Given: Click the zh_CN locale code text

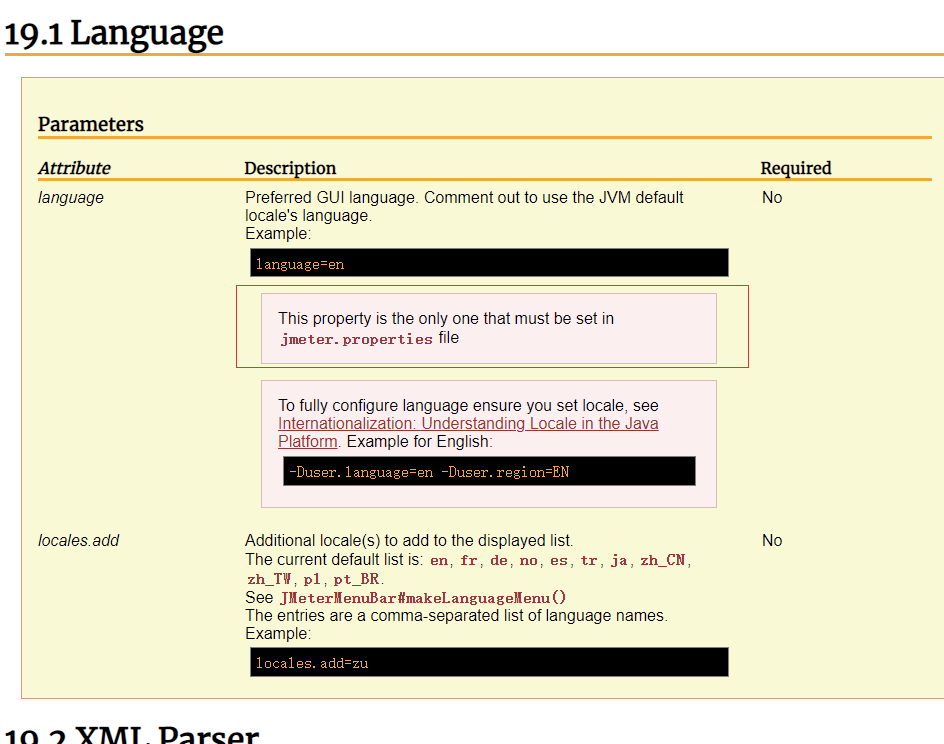Looking at the screenshot, I should point(662,560).
